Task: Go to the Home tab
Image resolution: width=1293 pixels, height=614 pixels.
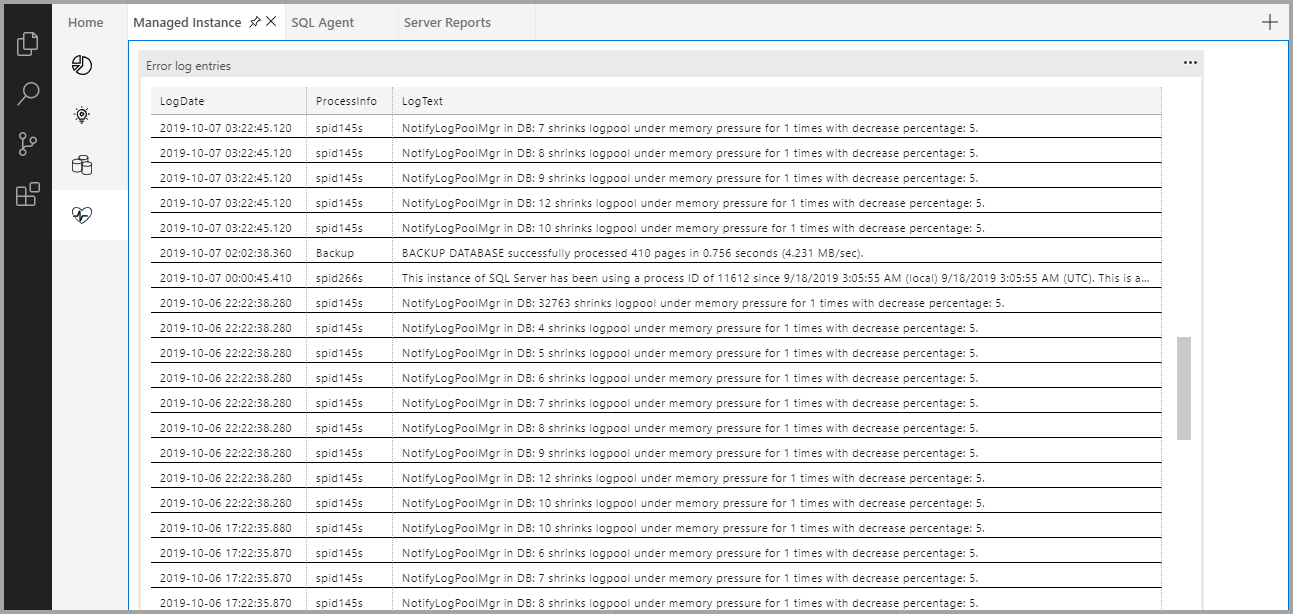Action: click(85, 21)
